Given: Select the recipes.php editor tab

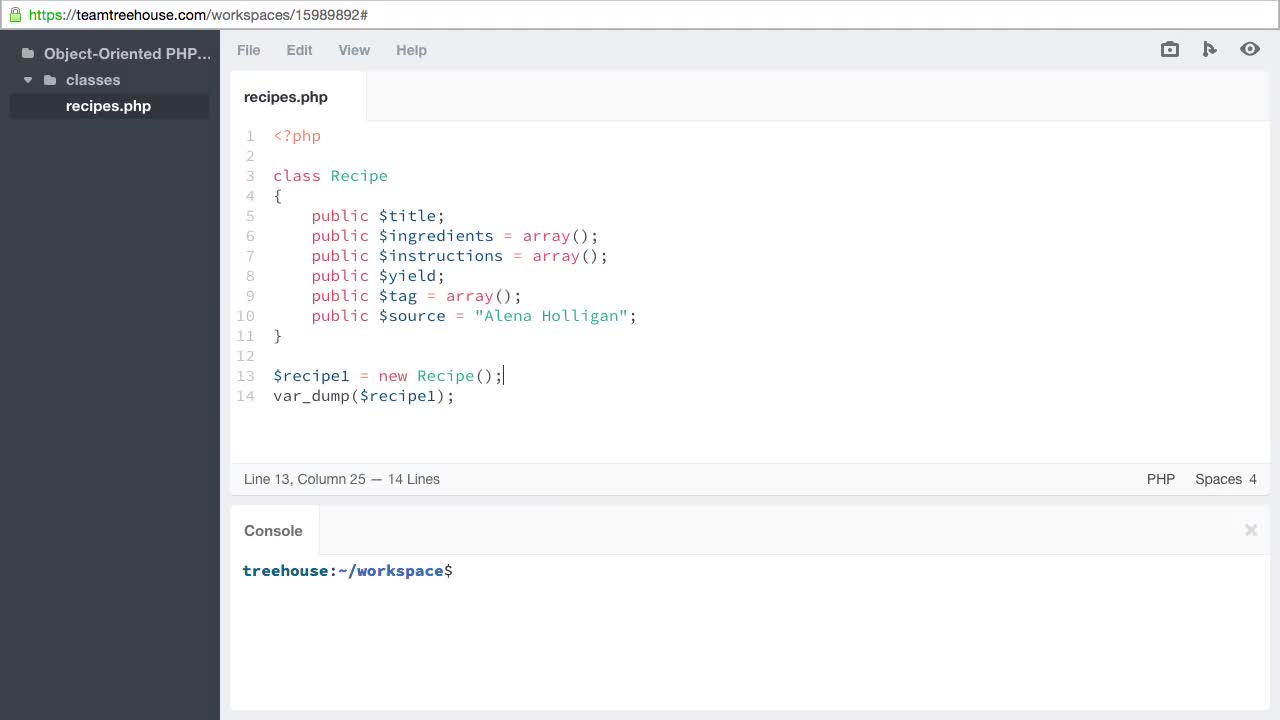Looking at the screenshot, I should pos(298,97).
